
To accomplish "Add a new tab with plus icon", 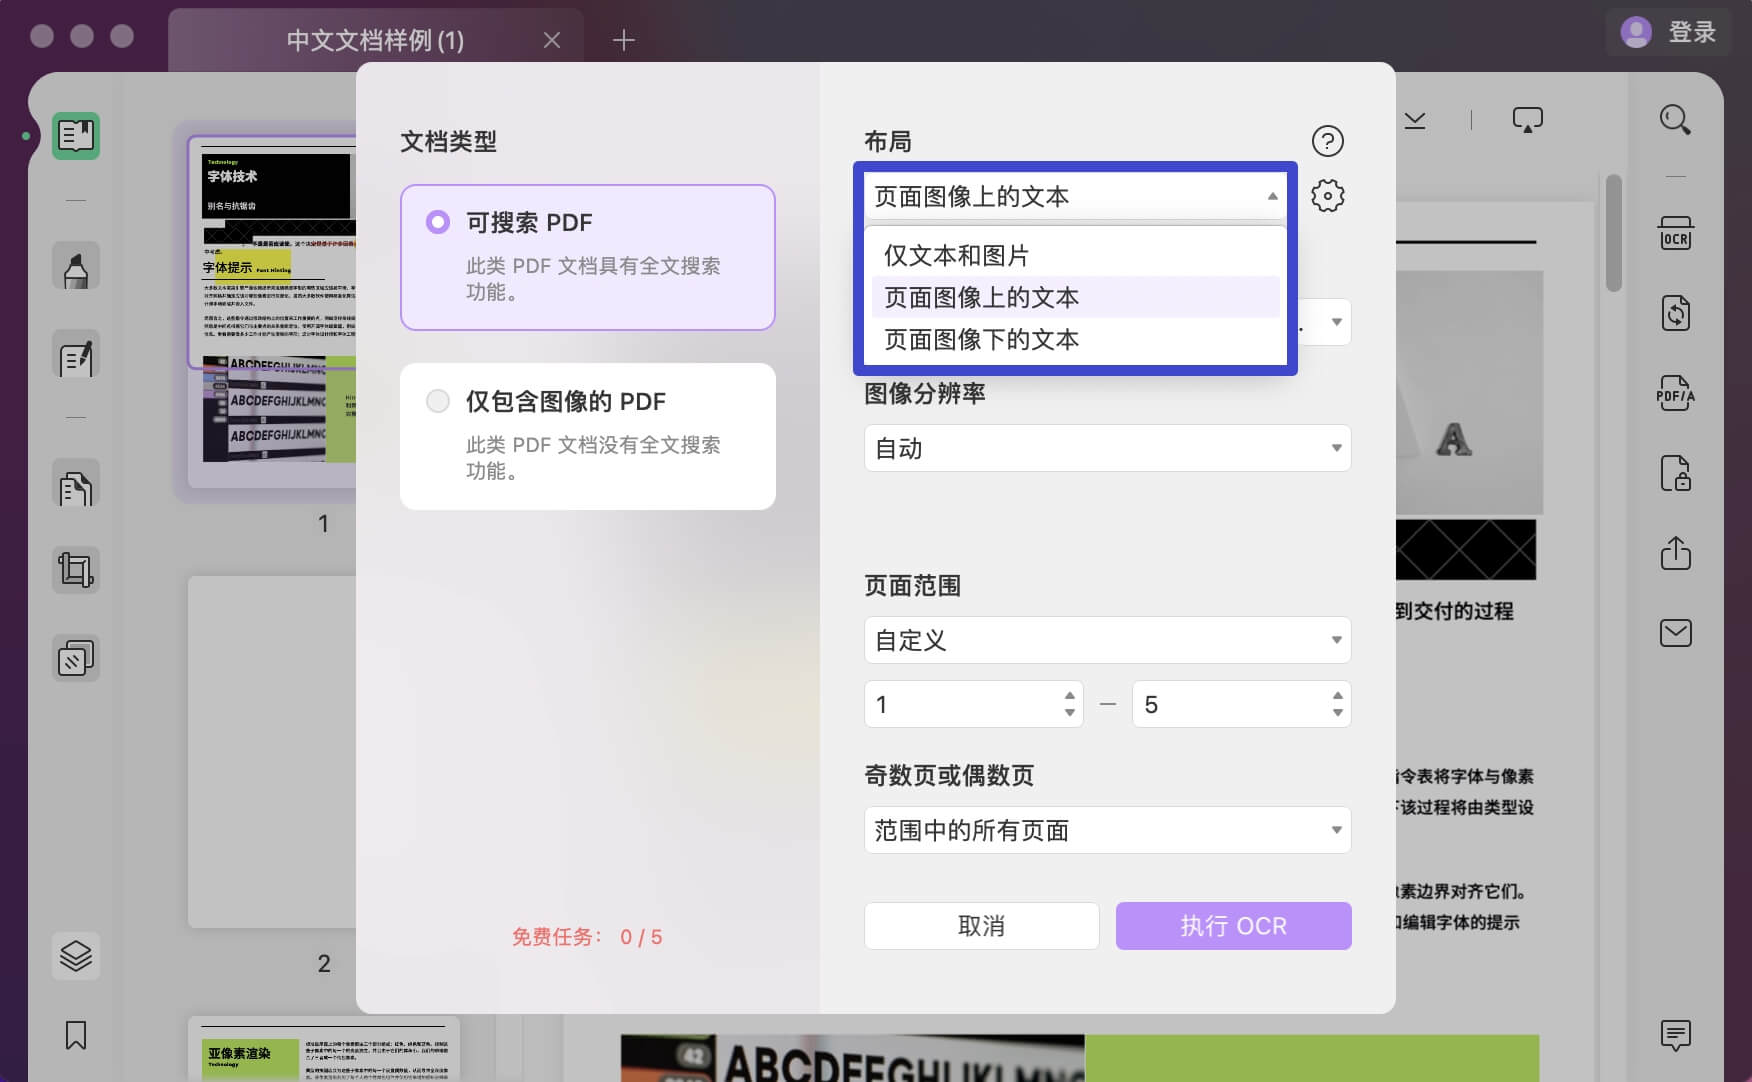I will coord(624,40).
